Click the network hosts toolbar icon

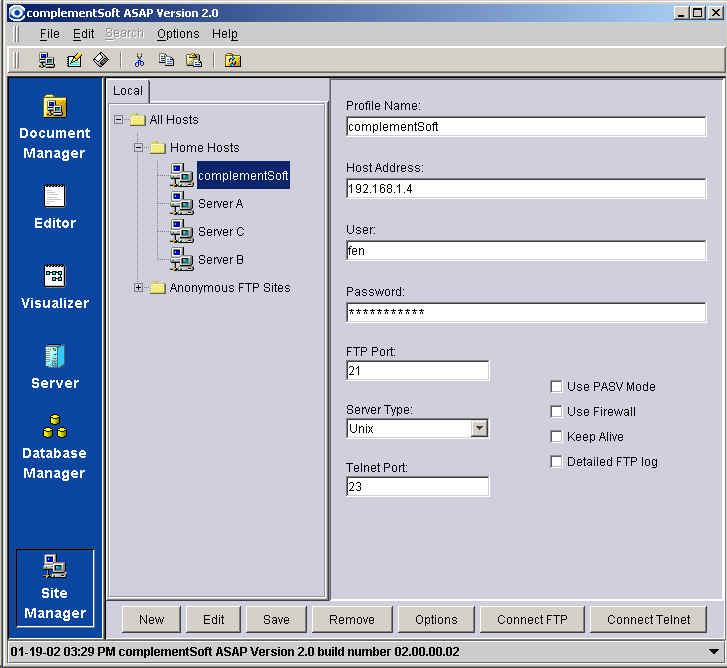(46, 60)
